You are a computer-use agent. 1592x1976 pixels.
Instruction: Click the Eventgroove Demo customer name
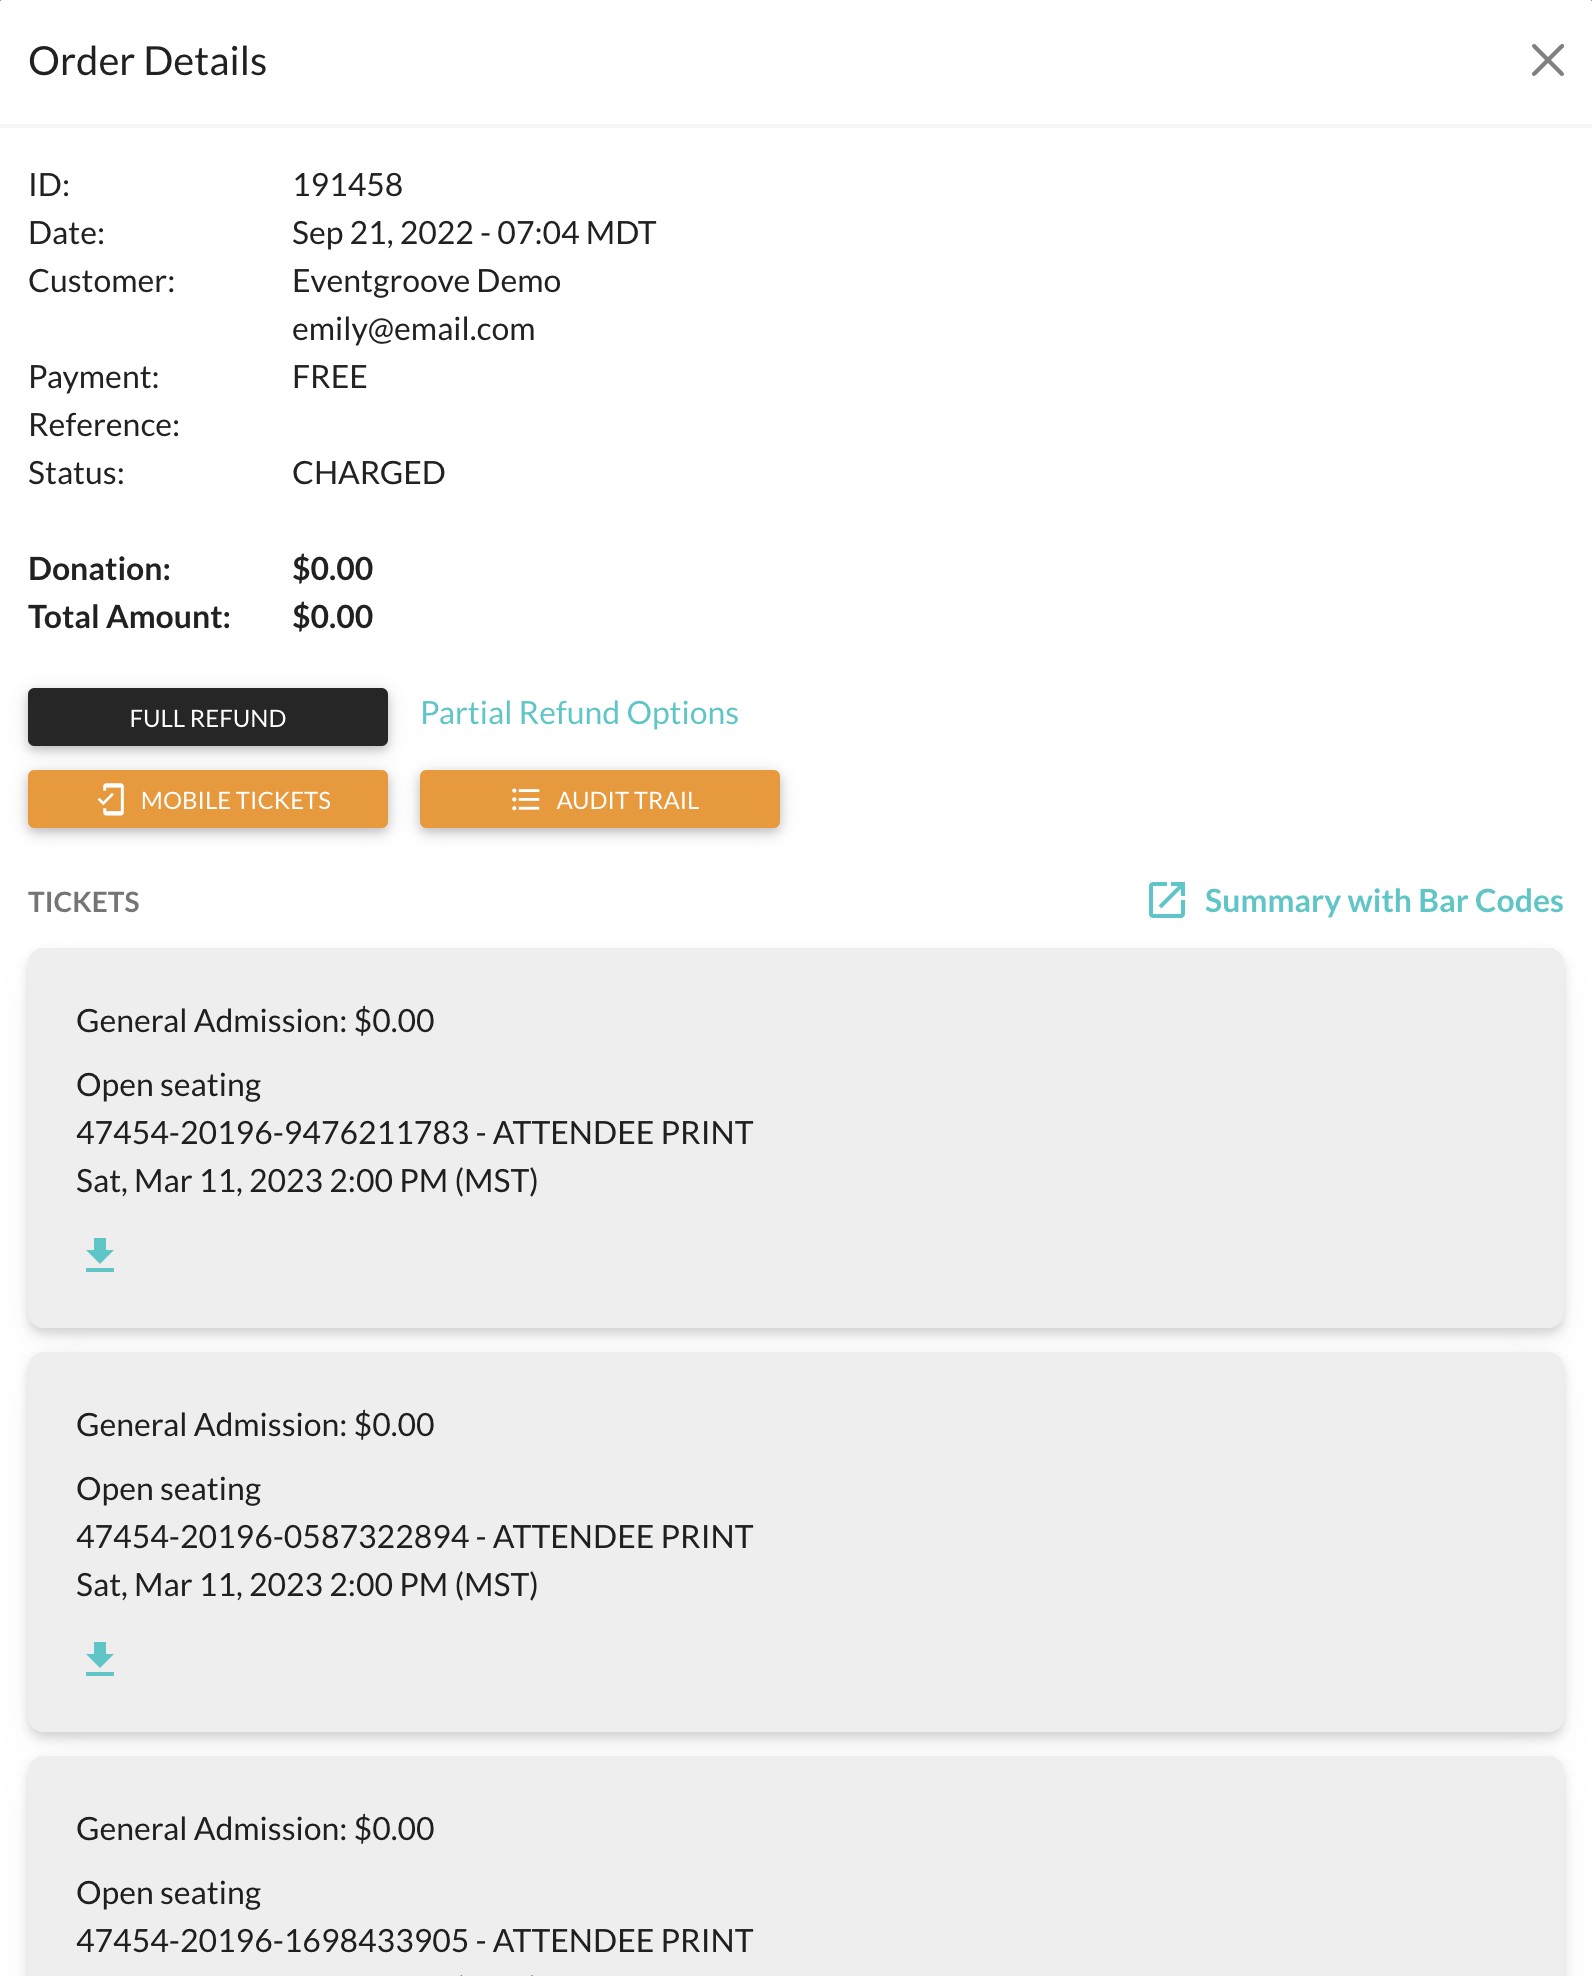coord(426,281)
